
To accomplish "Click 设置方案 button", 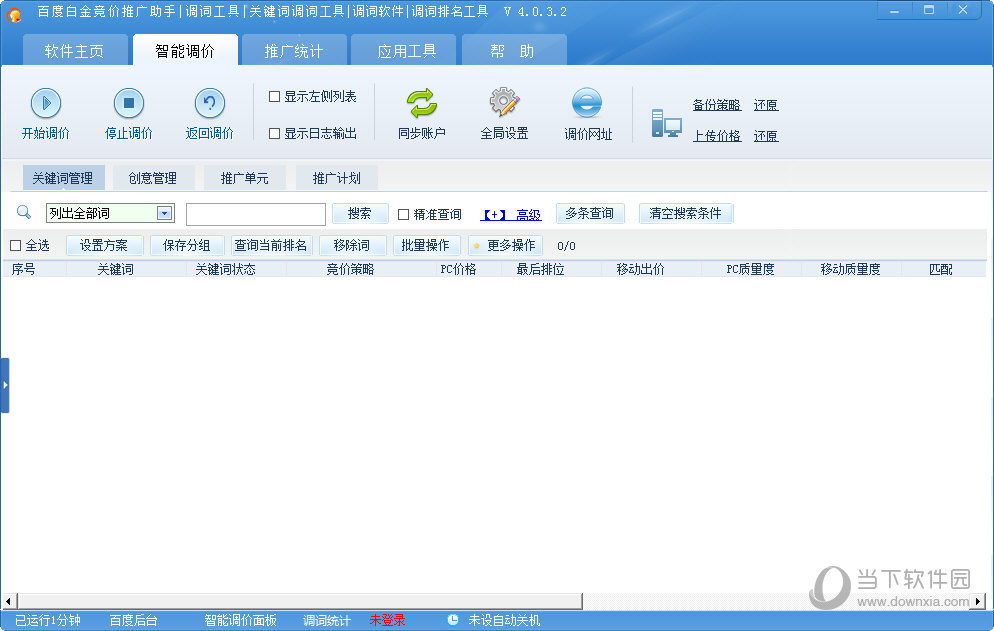I will (104, 245).
